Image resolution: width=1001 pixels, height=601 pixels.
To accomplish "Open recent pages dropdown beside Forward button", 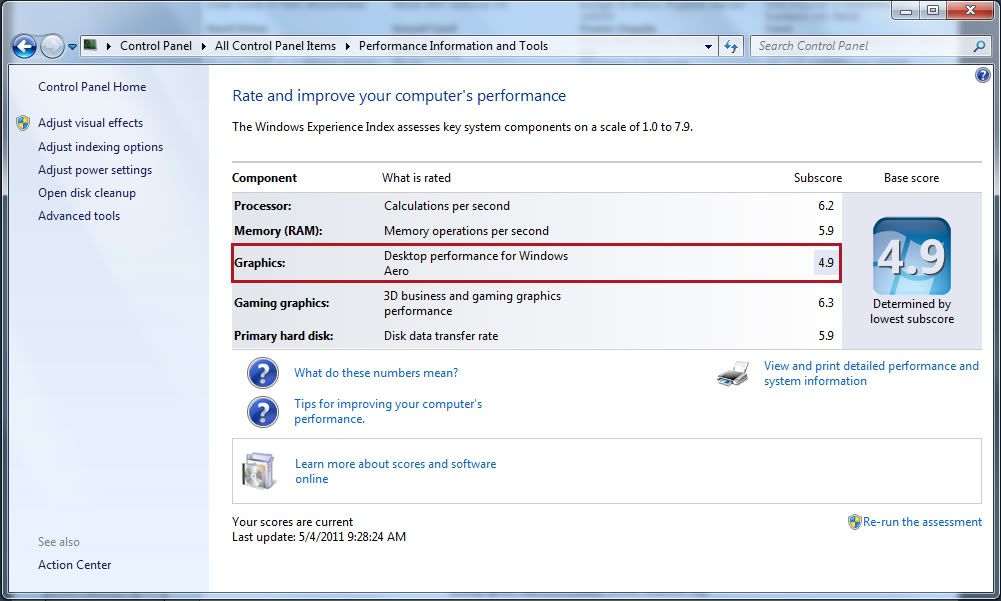I will pyautogui.click(x=72, y=47).
